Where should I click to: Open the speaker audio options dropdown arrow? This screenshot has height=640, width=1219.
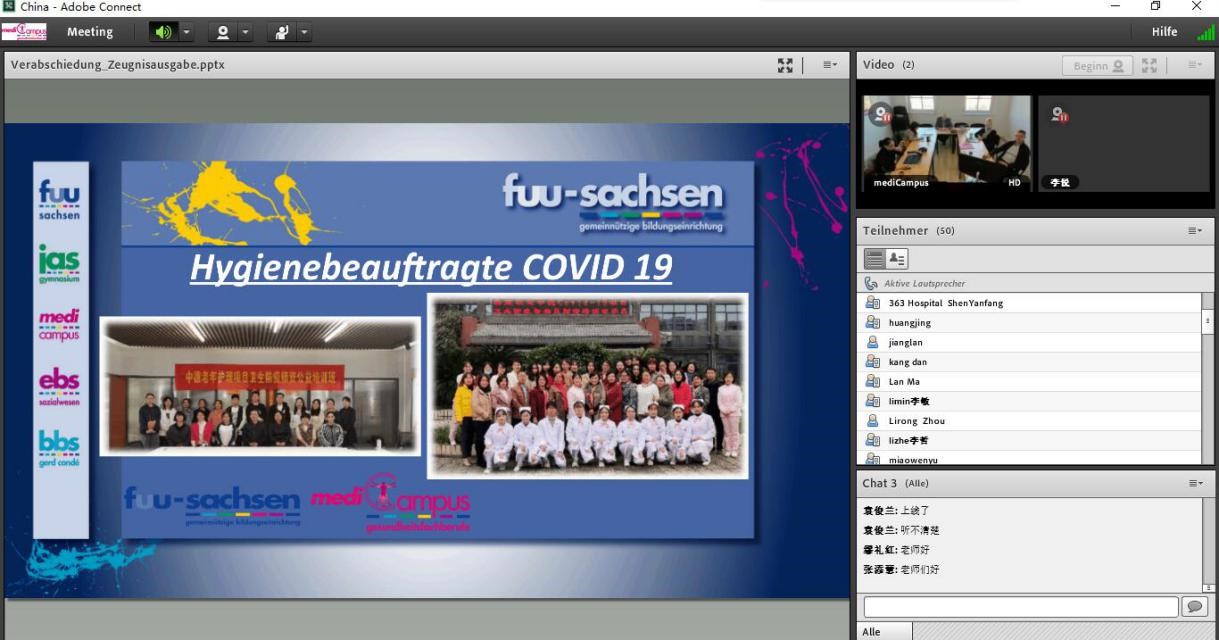(x=186, y=32)
